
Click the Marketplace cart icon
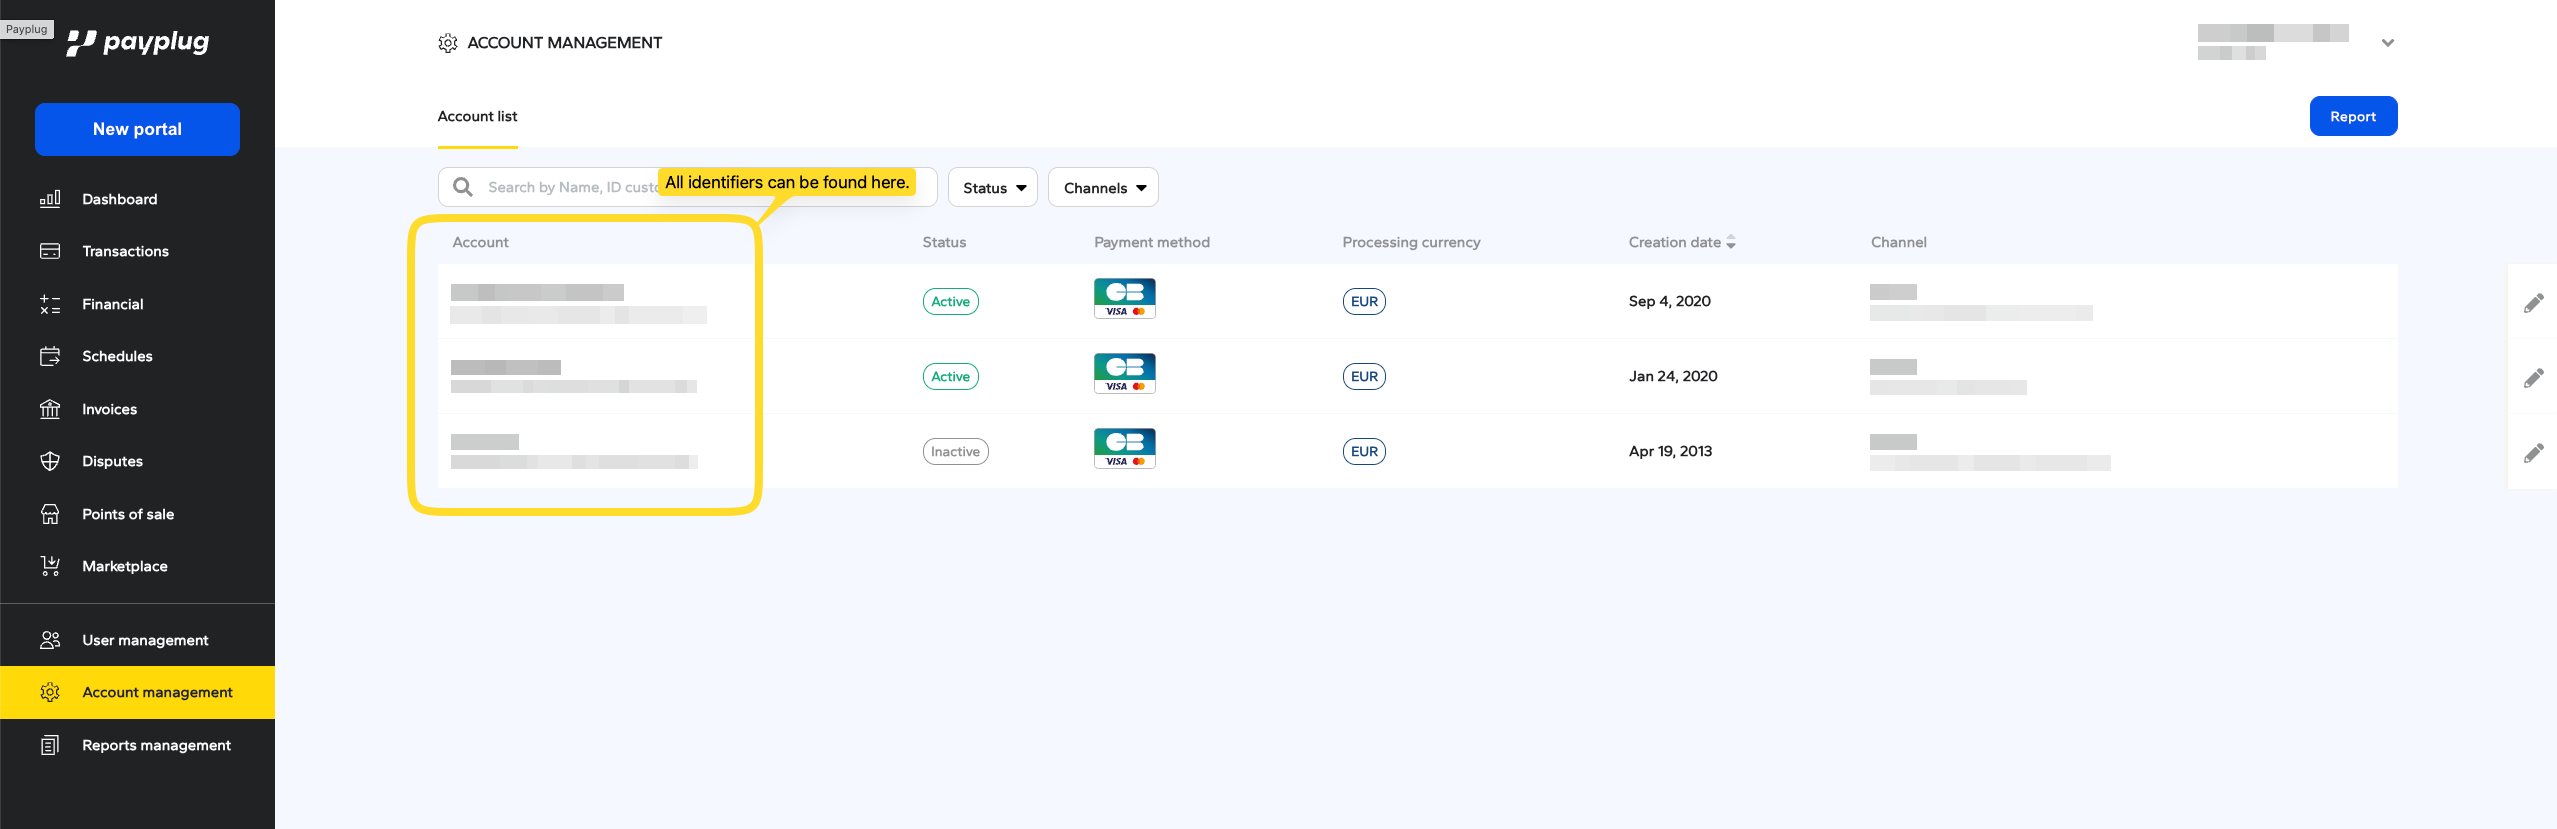(50, 566)
